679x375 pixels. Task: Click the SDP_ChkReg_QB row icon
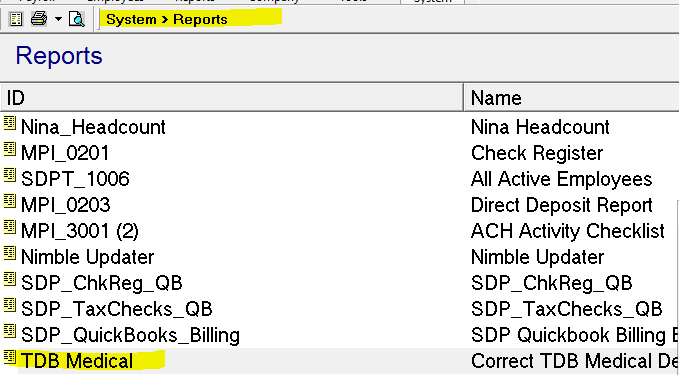(10, 279)
